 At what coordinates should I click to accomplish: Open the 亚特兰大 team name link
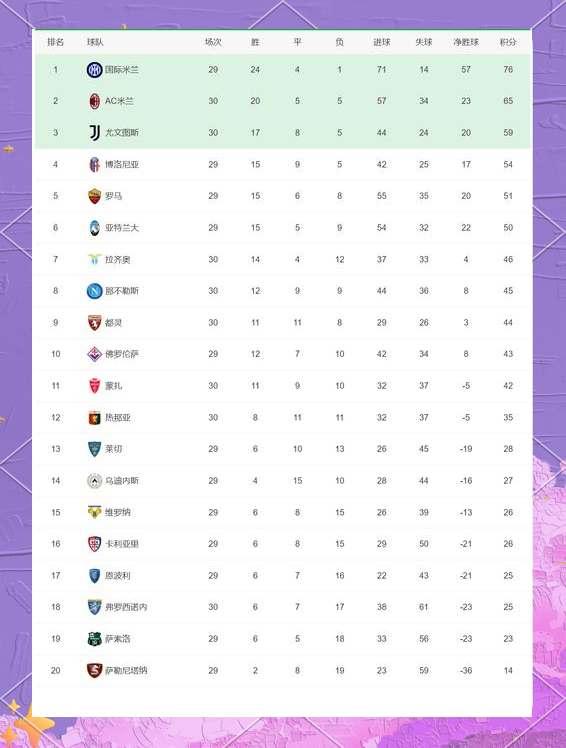tap(122, 228)
